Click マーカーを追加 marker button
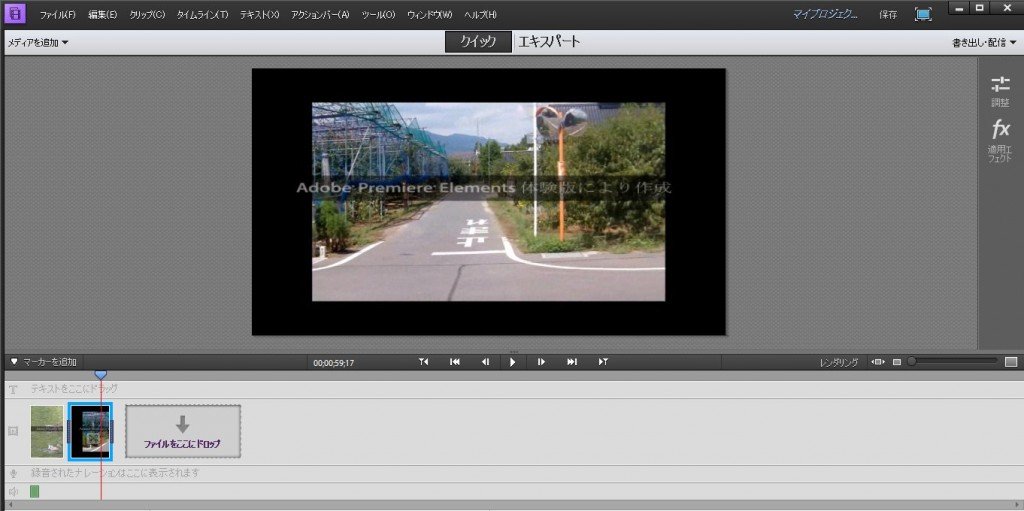The height and width of the screenshot is (511, 1024). (44, 362)
